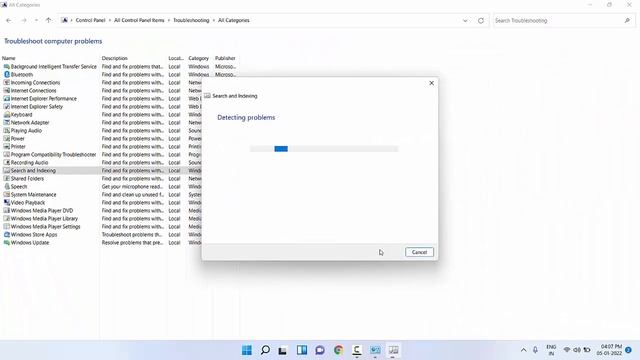Image resolution: width=640 pixels, height=360 pixels.
Task: Open Widgets from taskbar
Action: [x=302, y=350]
